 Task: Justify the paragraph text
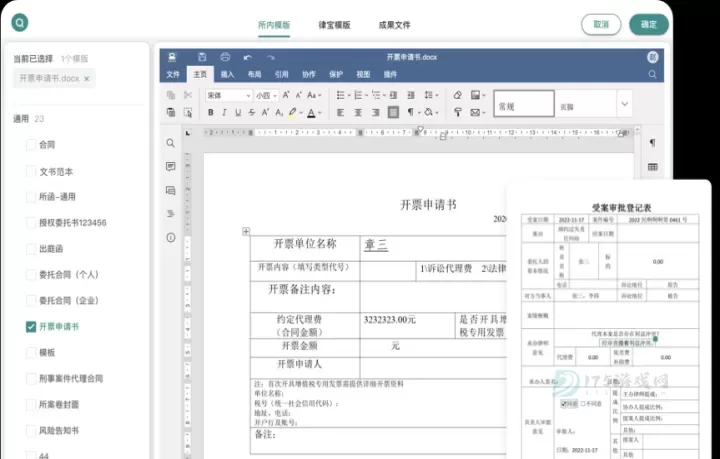click(394, 112)
